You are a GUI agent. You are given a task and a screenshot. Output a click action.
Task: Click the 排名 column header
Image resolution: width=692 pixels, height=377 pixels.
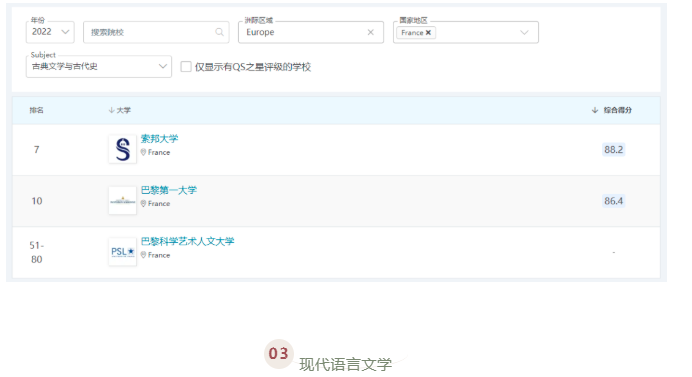(x=37, y=110)
